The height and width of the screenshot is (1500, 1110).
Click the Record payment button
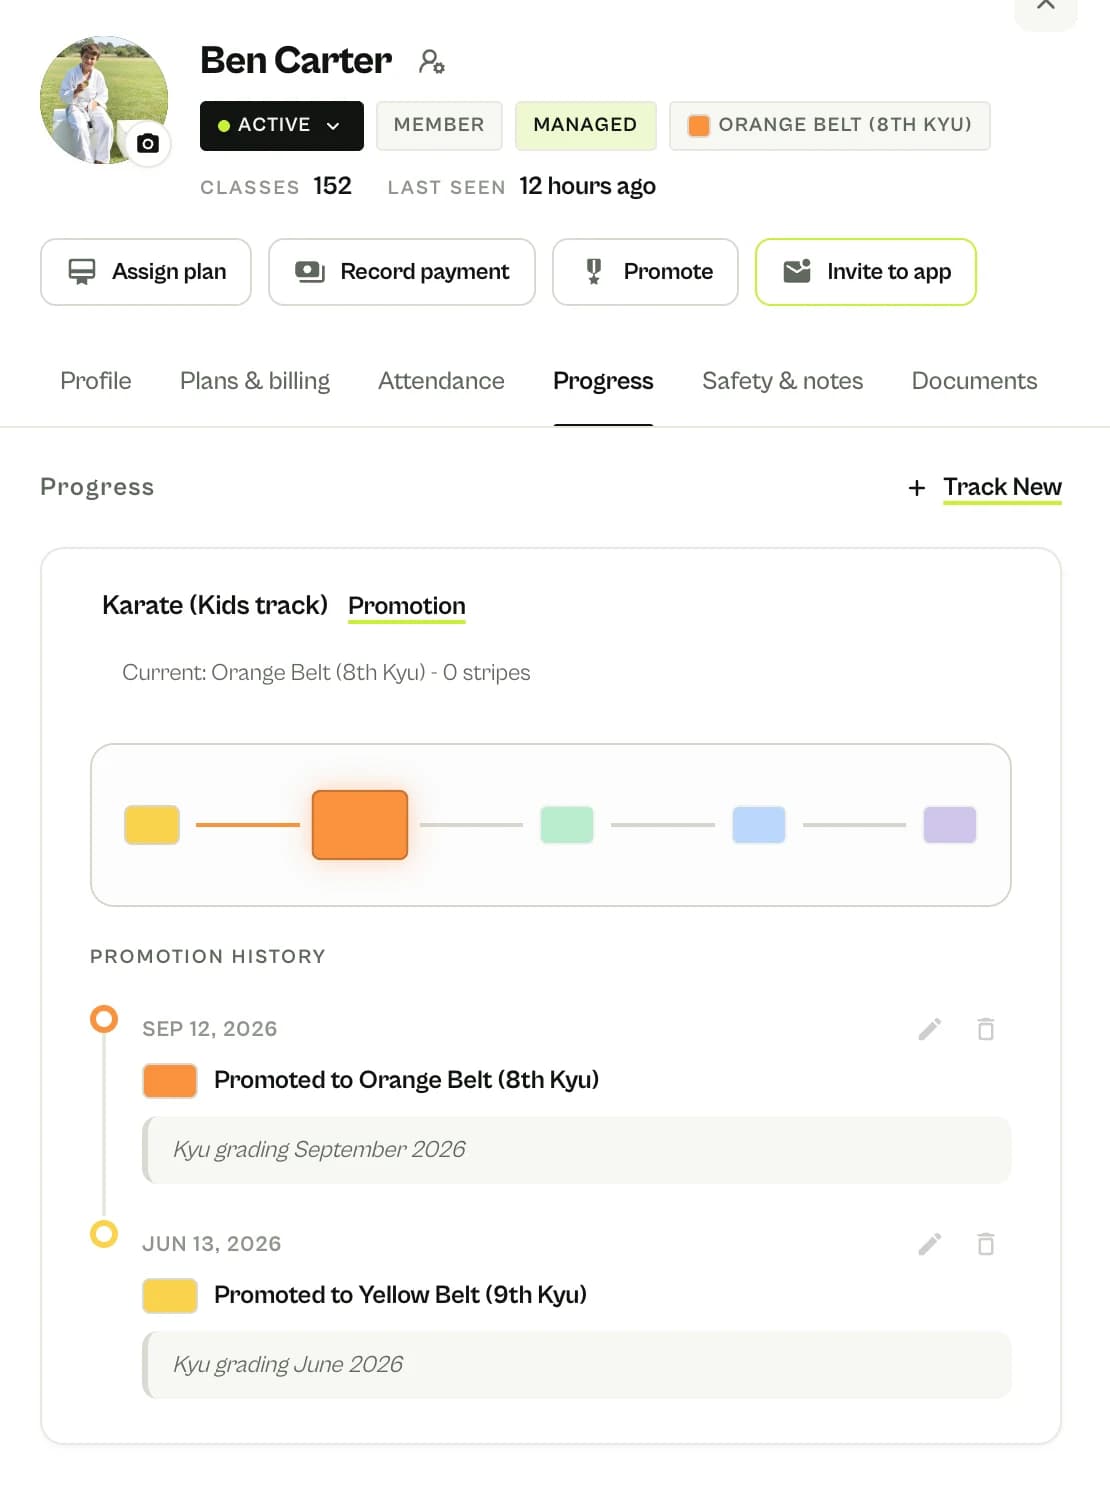point(402,272)
